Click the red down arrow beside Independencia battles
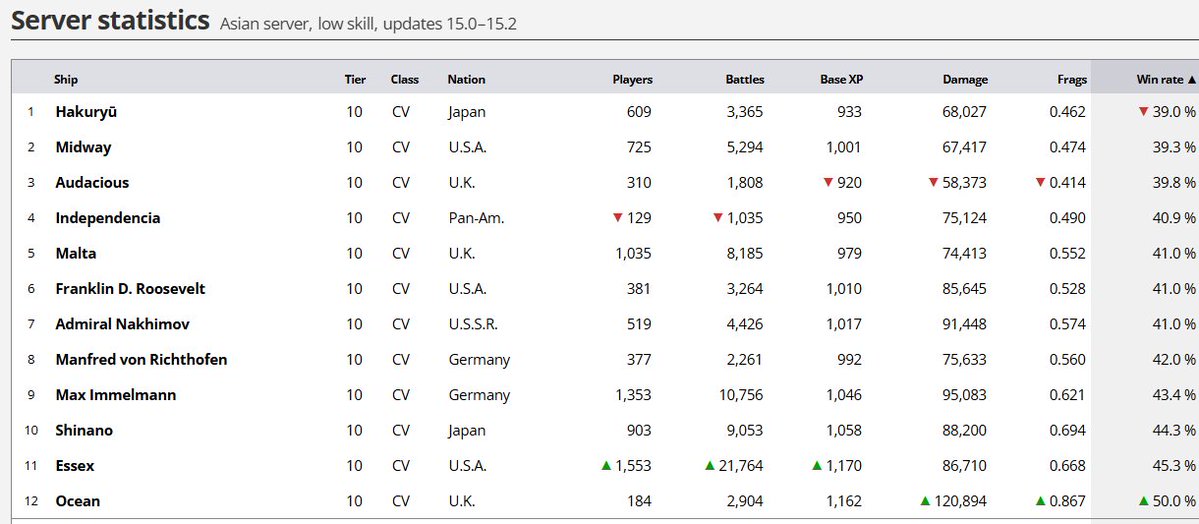This screenshot has width=1199, height=524. 717,218
